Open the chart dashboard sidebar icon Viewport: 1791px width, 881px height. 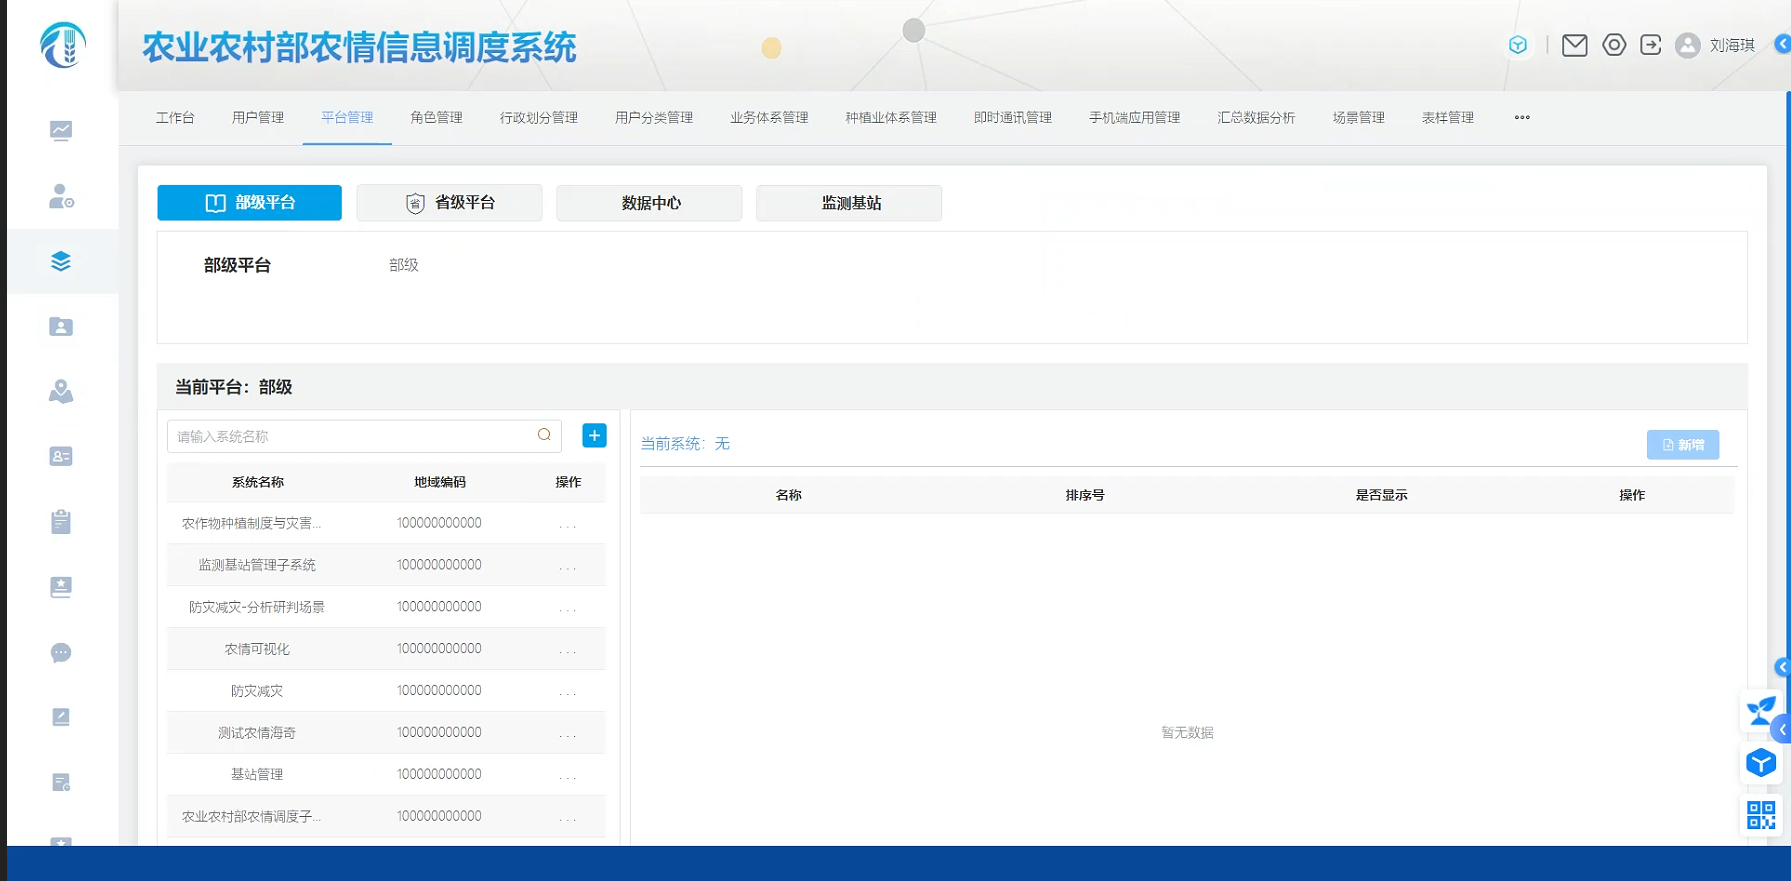pyautogui.click(x=61, y=130)
